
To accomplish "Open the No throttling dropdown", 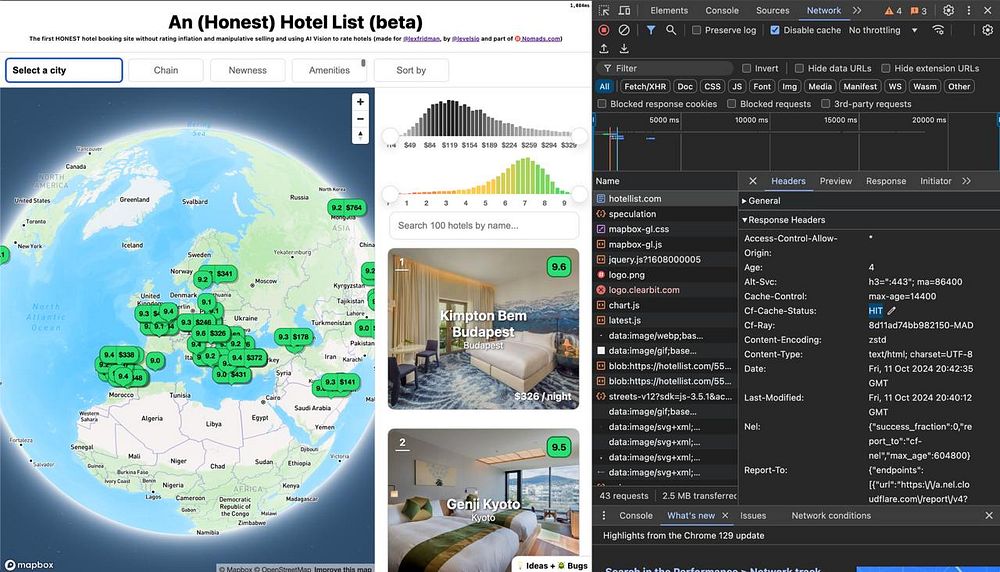I will (x=882, y=30).
